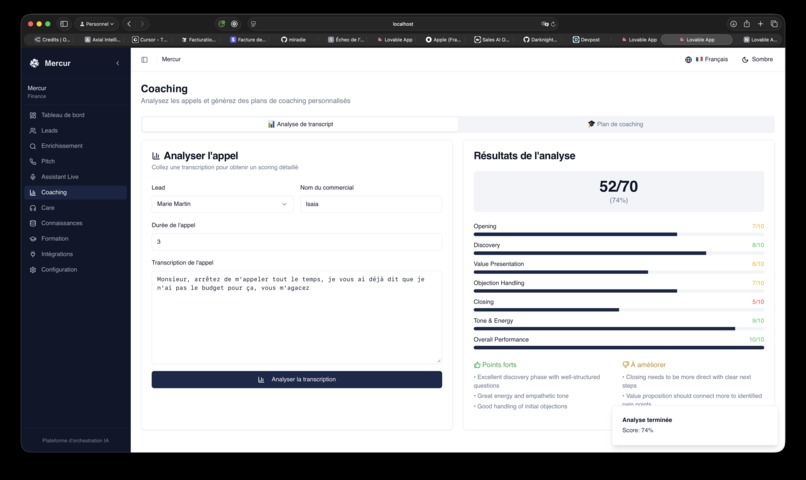Screen dimensions: 806x480
Task: Show the tab overview icon
Action: 774,24
